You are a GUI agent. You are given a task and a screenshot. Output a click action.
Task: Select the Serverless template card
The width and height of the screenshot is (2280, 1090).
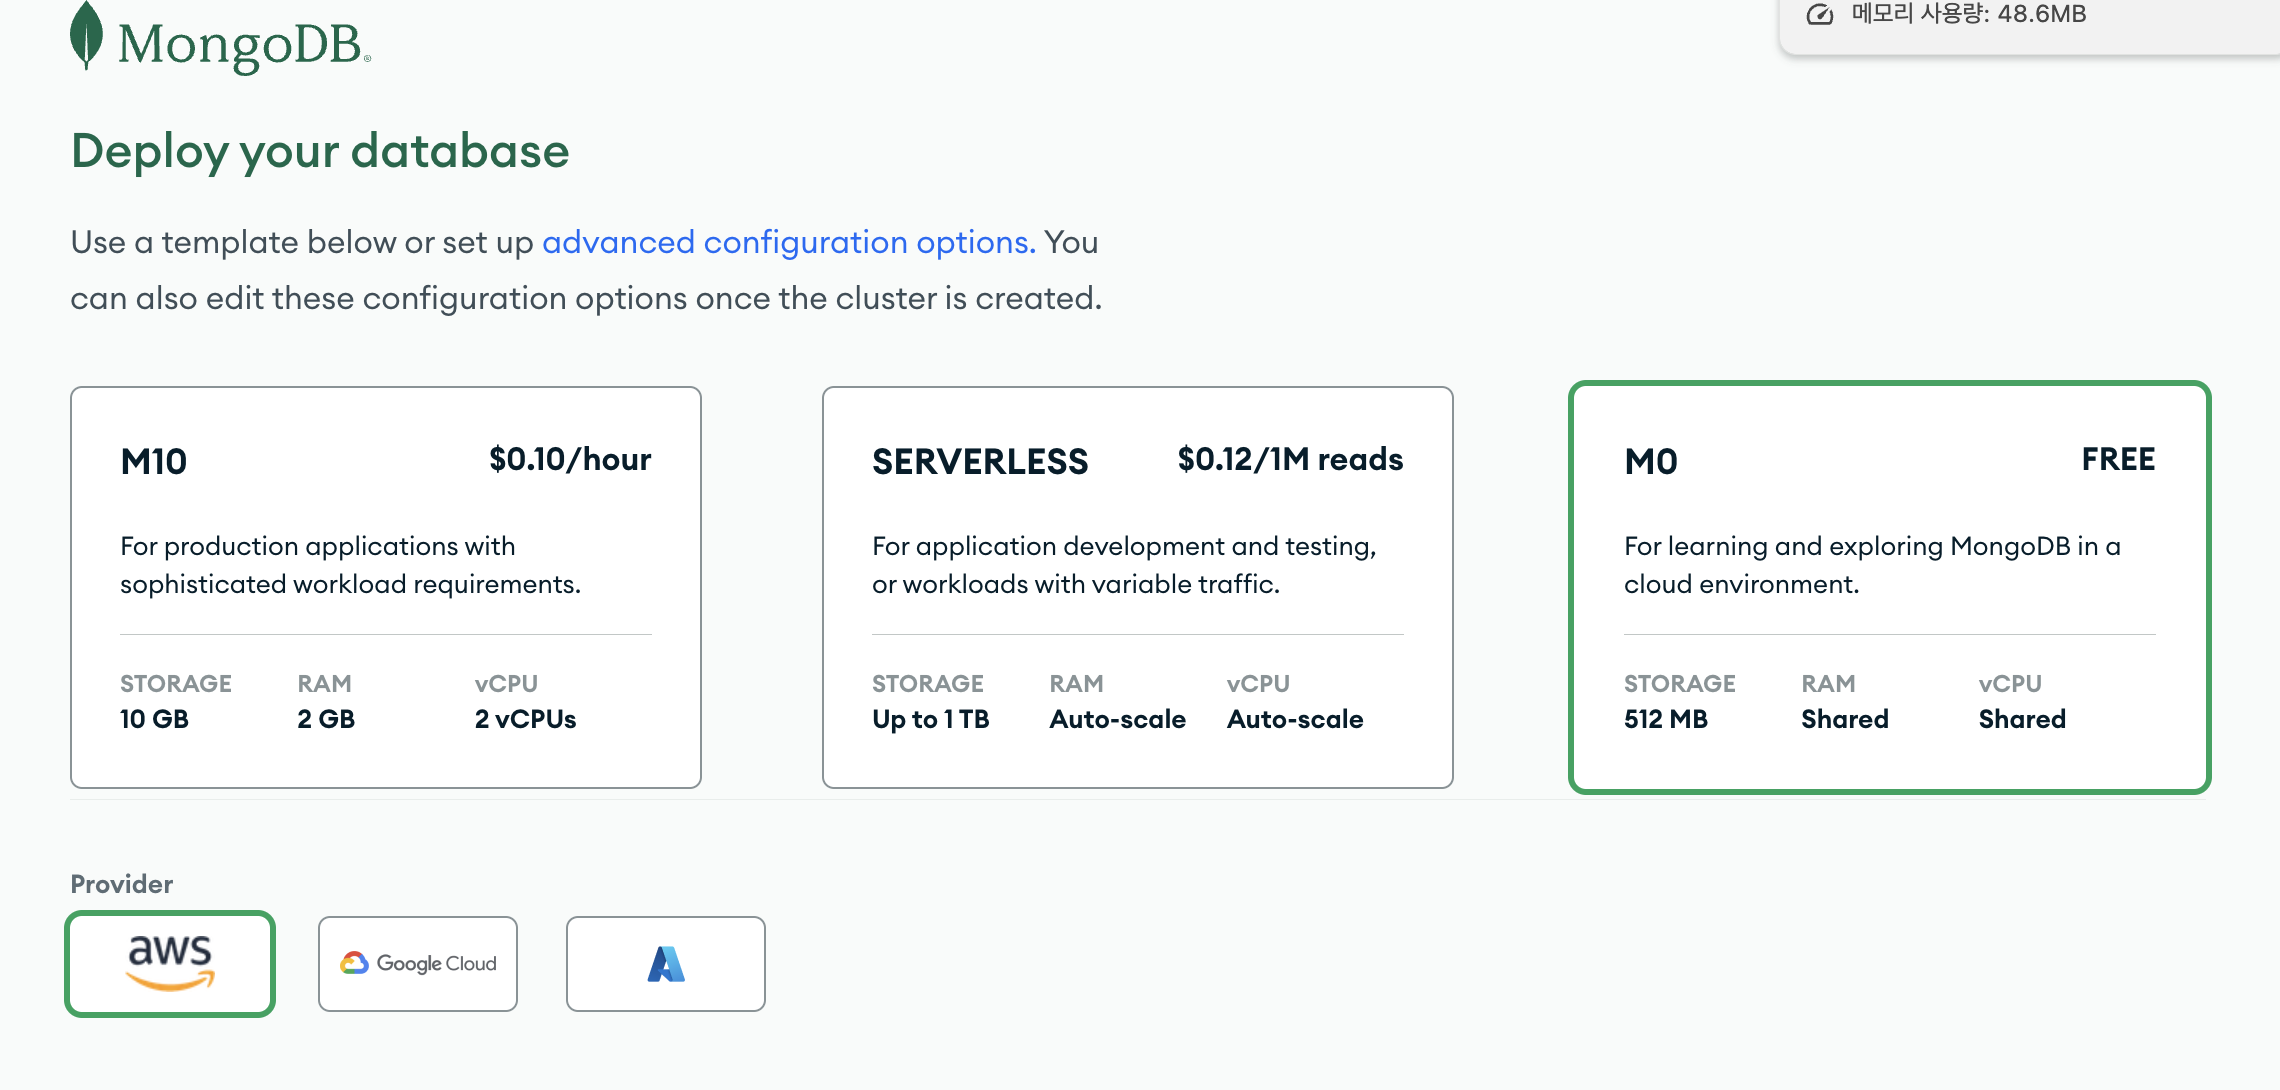[x=1137, y=587]
